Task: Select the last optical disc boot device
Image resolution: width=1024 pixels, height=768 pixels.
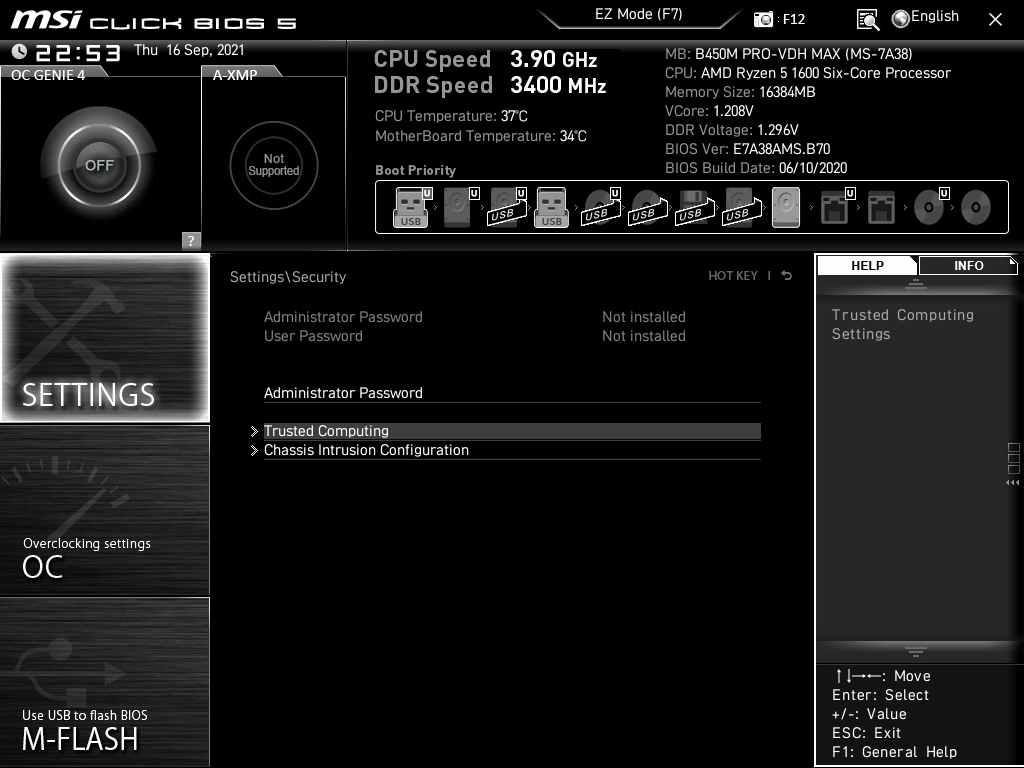Action: (x=975, y=208)
